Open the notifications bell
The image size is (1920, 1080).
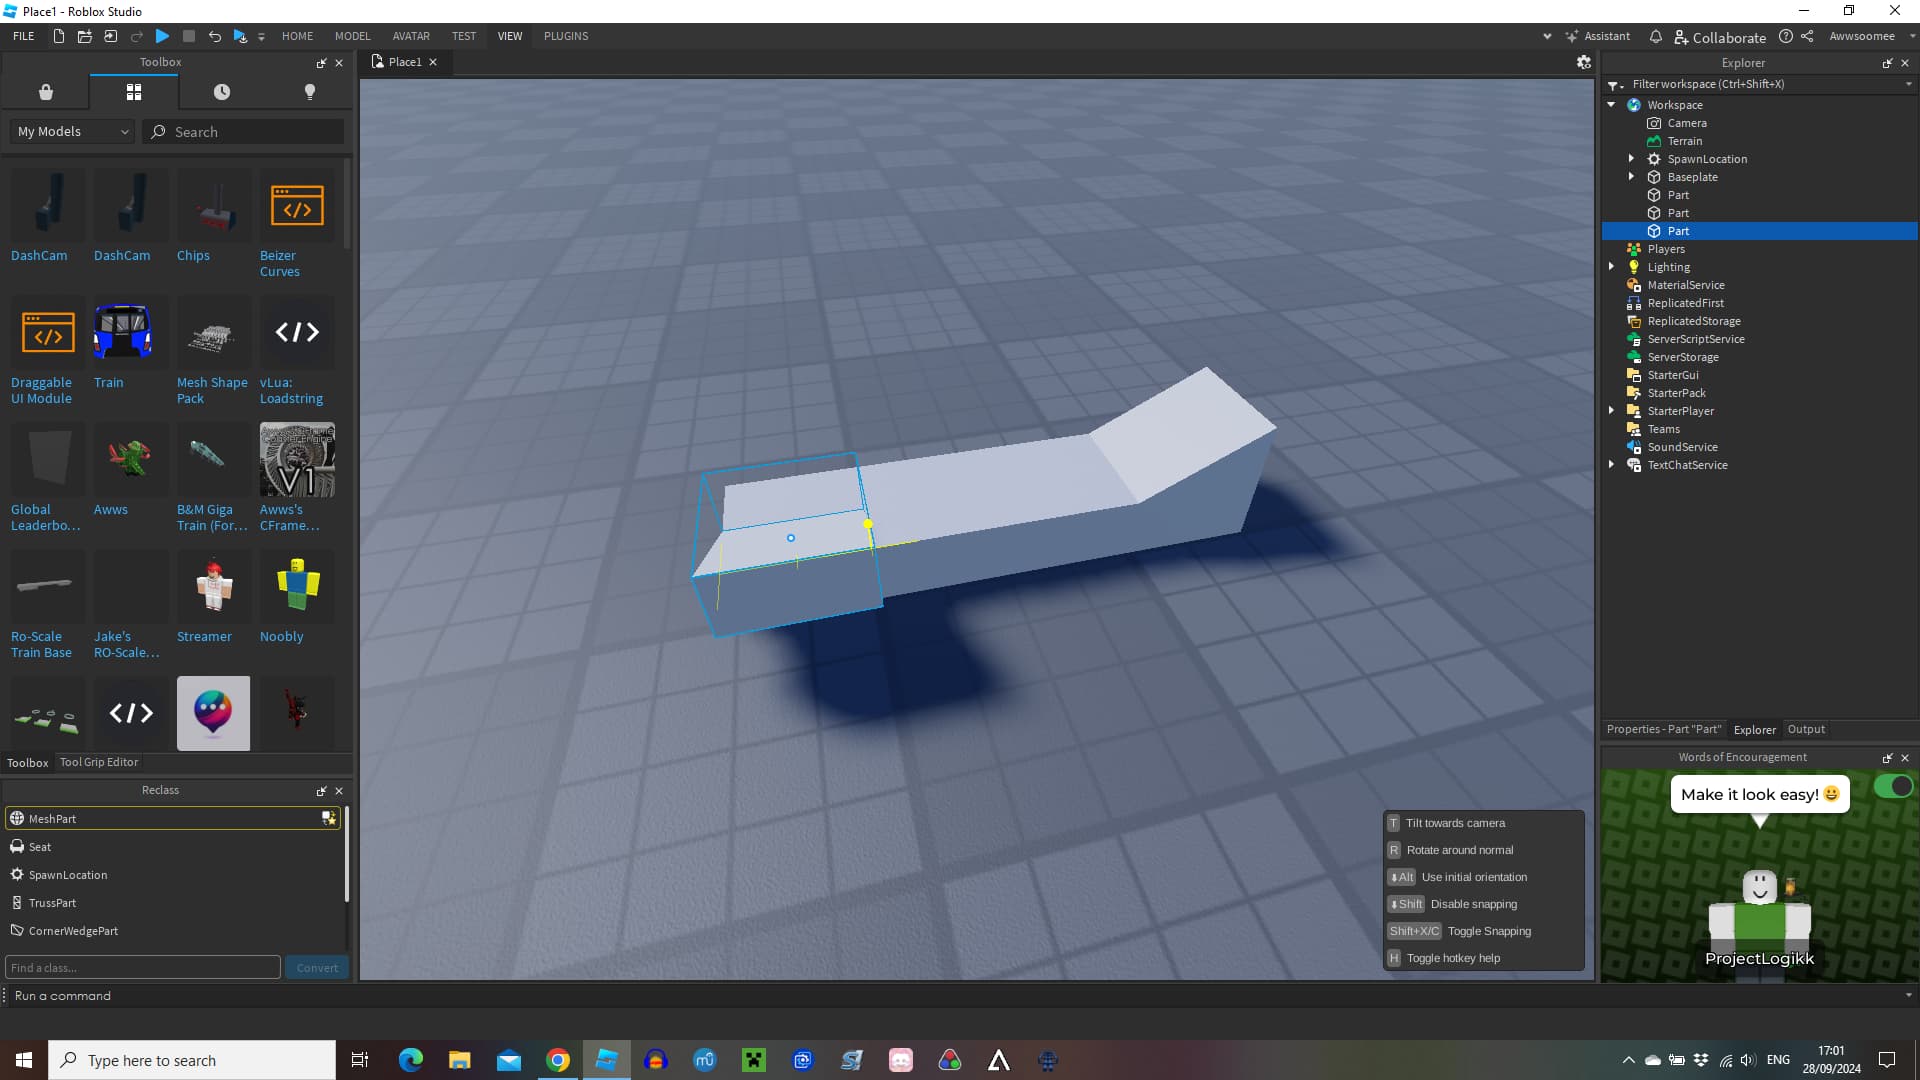[1656, 37]
